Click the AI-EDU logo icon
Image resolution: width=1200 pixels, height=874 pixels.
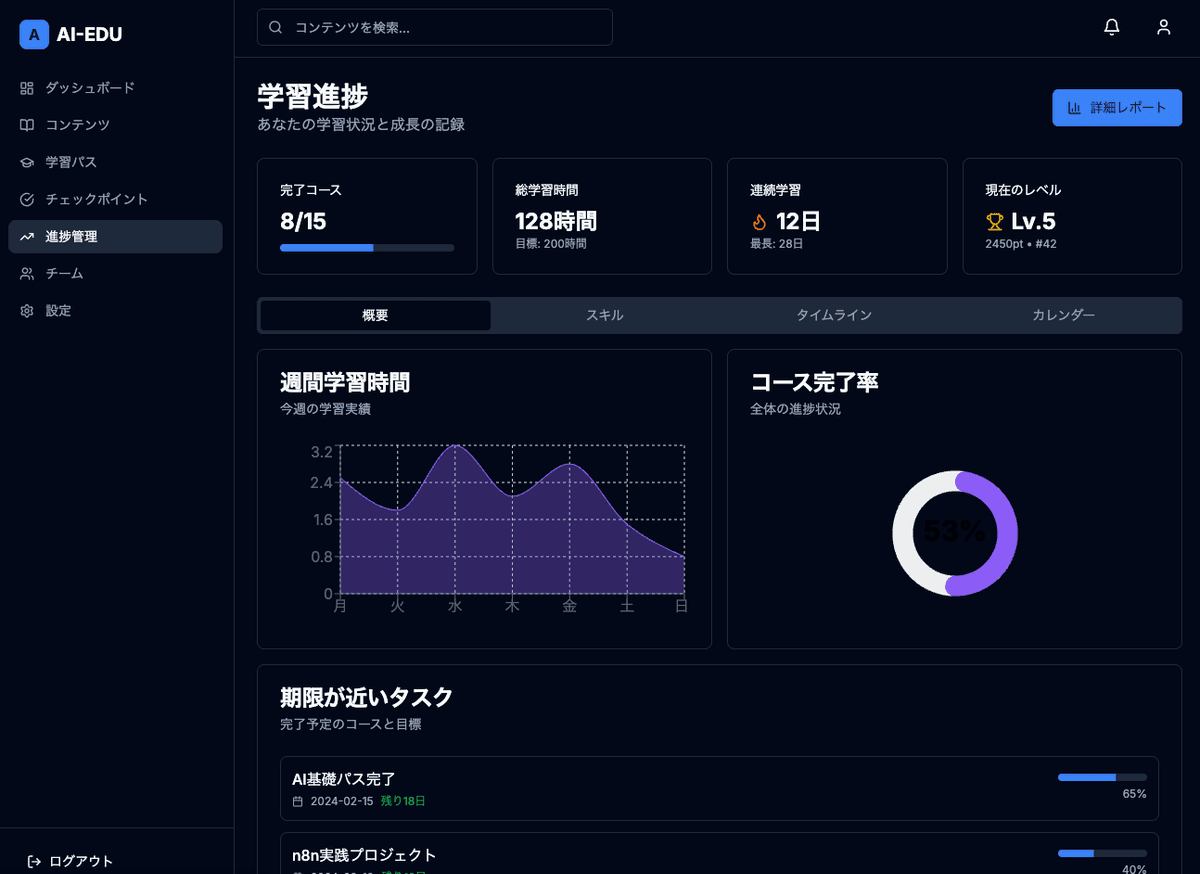pos(33,34)
